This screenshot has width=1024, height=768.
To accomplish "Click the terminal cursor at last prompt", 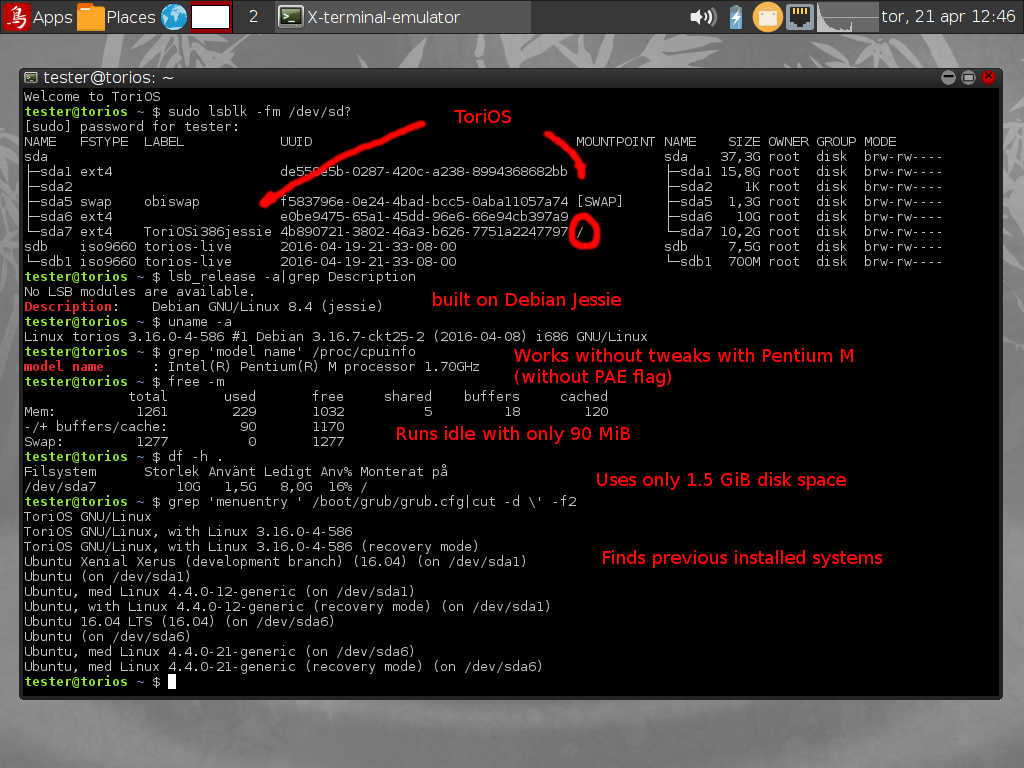I will pyautogui.click(x=172, y=682).
